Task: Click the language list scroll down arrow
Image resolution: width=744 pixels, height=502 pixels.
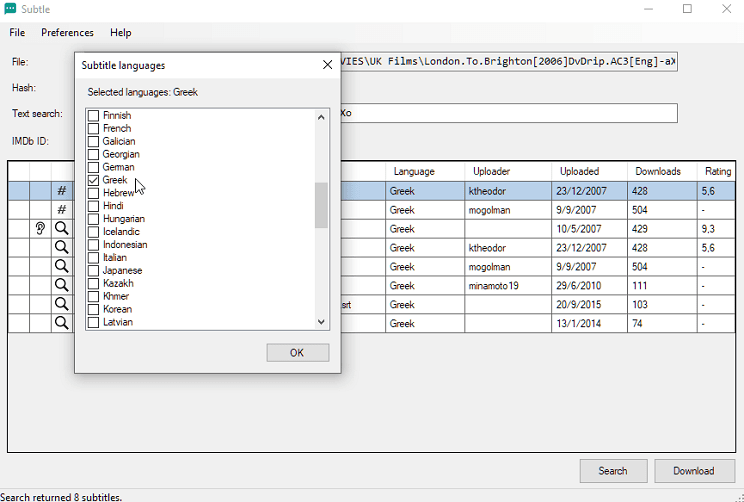Action: 321,322
